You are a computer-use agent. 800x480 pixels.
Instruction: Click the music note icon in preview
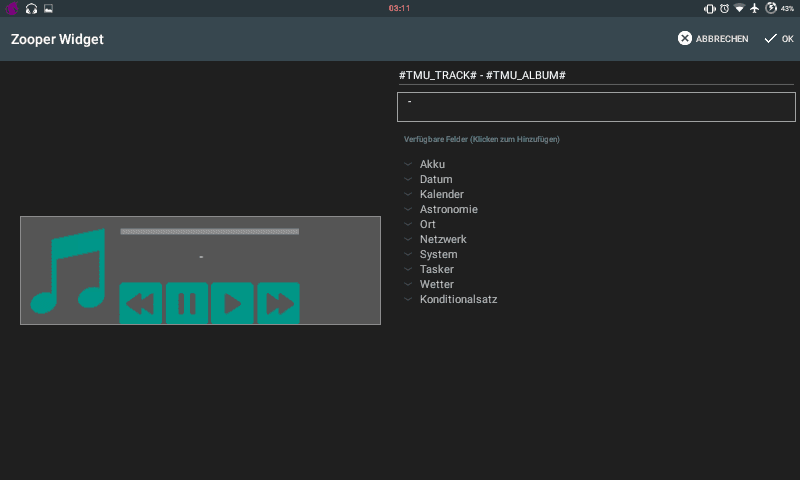[68, 271]
